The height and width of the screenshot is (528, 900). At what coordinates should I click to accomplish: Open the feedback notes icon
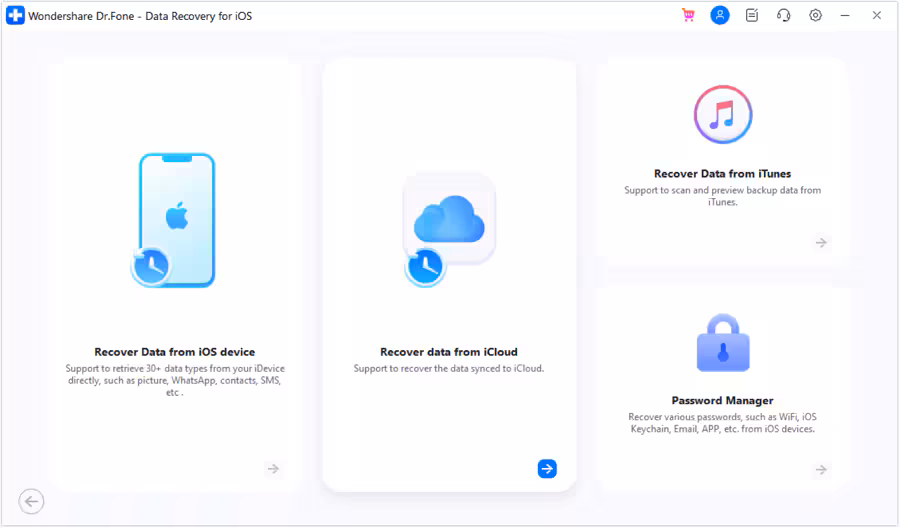752,15
